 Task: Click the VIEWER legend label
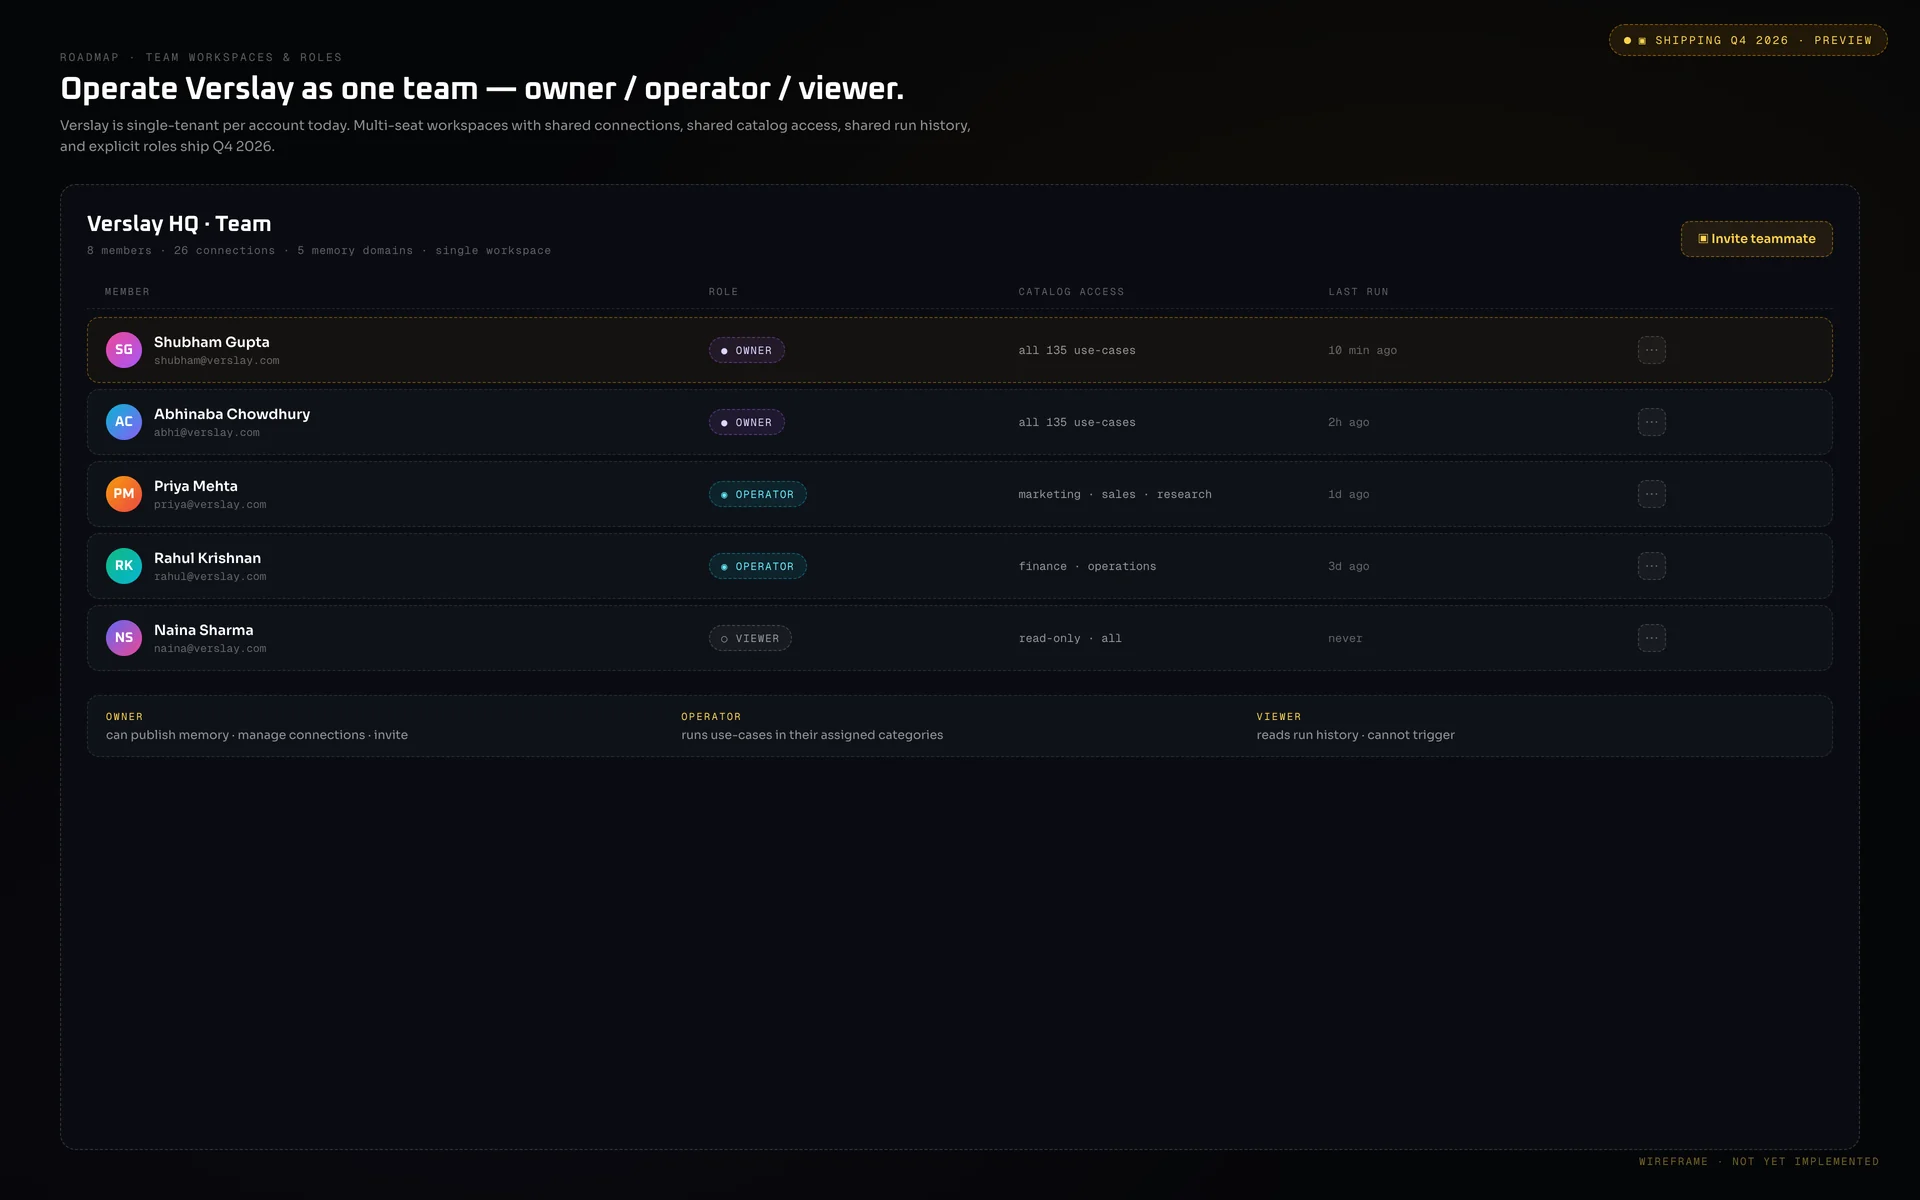coord(1279,717)
